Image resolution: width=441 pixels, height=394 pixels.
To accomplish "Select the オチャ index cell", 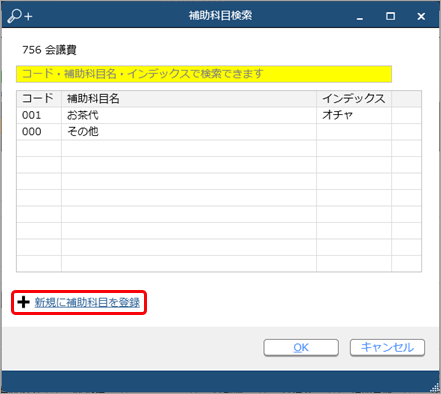I will (354, 115).
